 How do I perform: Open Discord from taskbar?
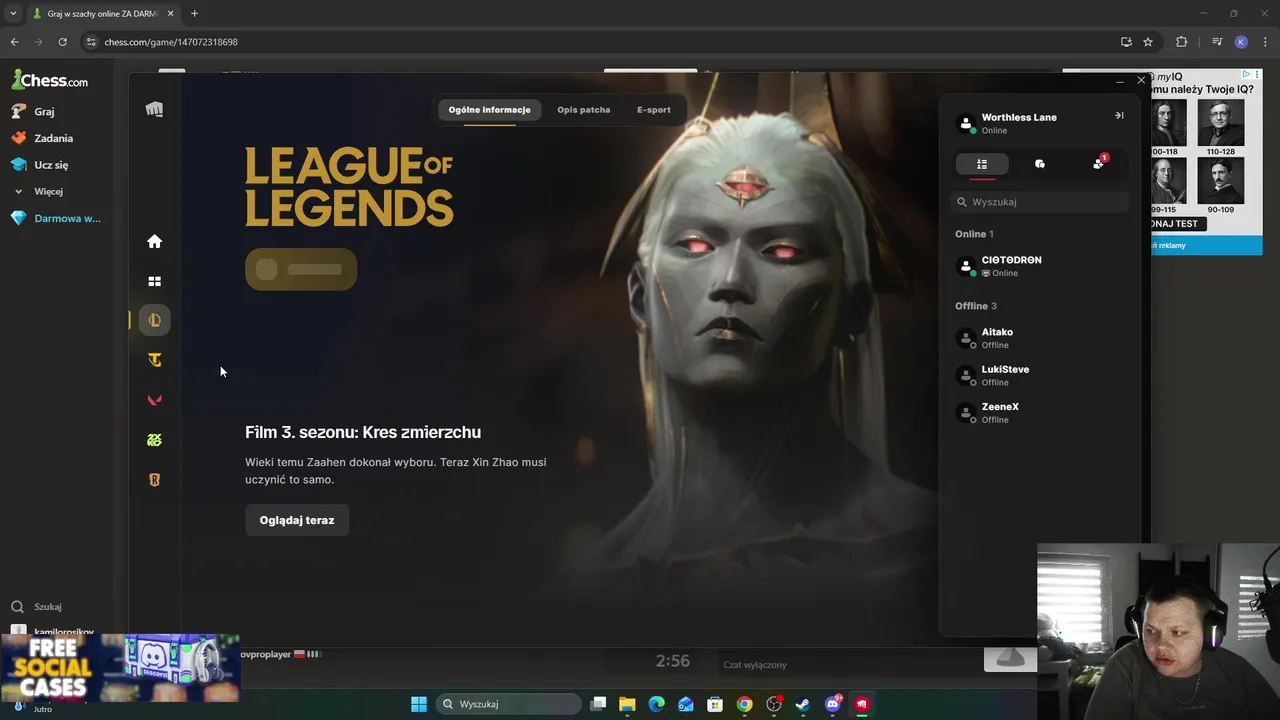[833, 704]
